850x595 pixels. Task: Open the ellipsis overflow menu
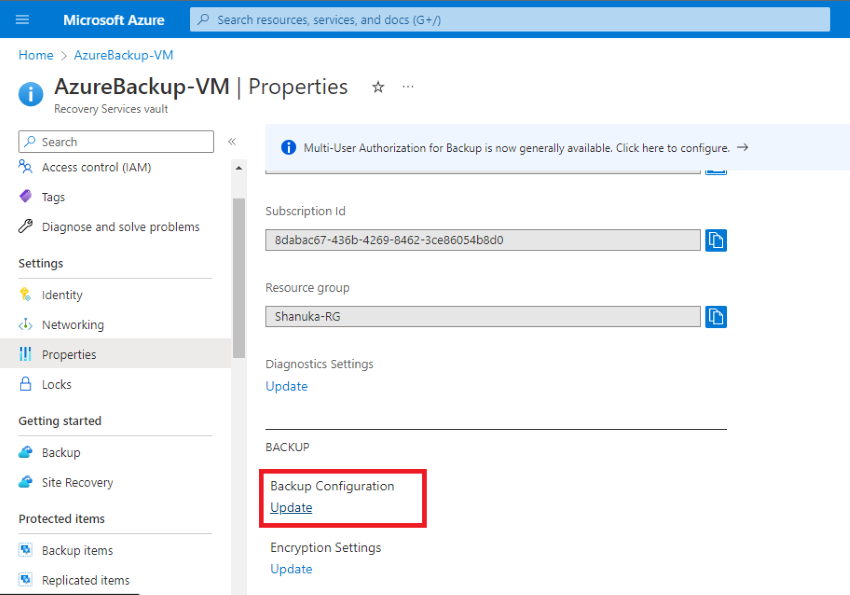[x=407, y=88]
